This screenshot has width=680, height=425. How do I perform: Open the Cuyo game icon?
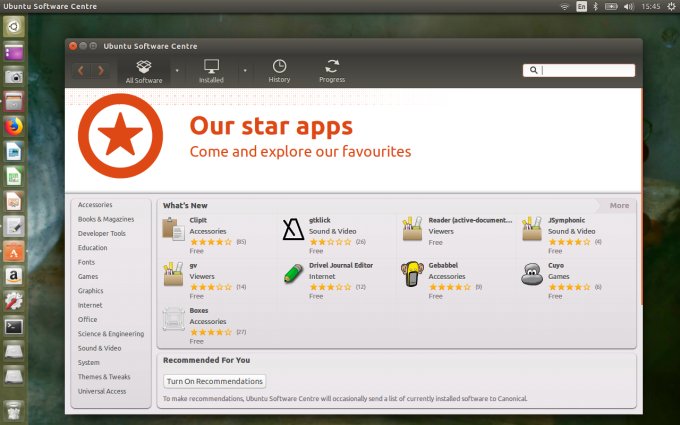coord(532,275)
